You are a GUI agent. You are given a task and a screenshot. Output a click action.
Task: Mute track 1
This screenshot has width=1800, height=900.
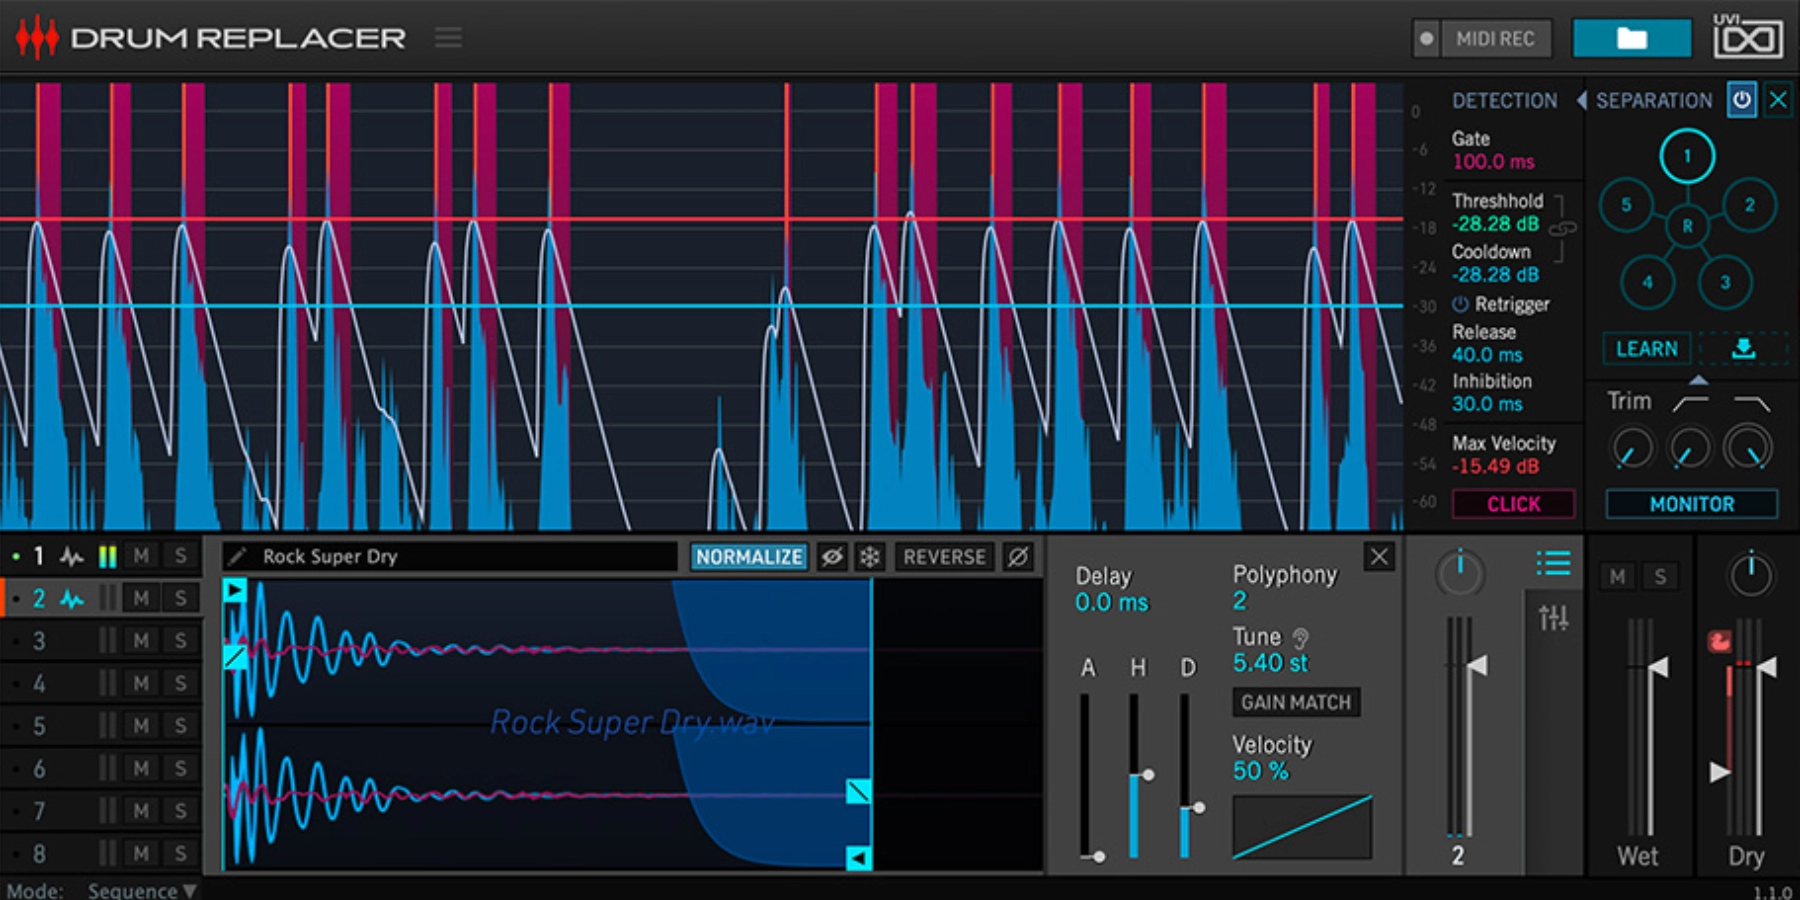(x=141, y=556)
